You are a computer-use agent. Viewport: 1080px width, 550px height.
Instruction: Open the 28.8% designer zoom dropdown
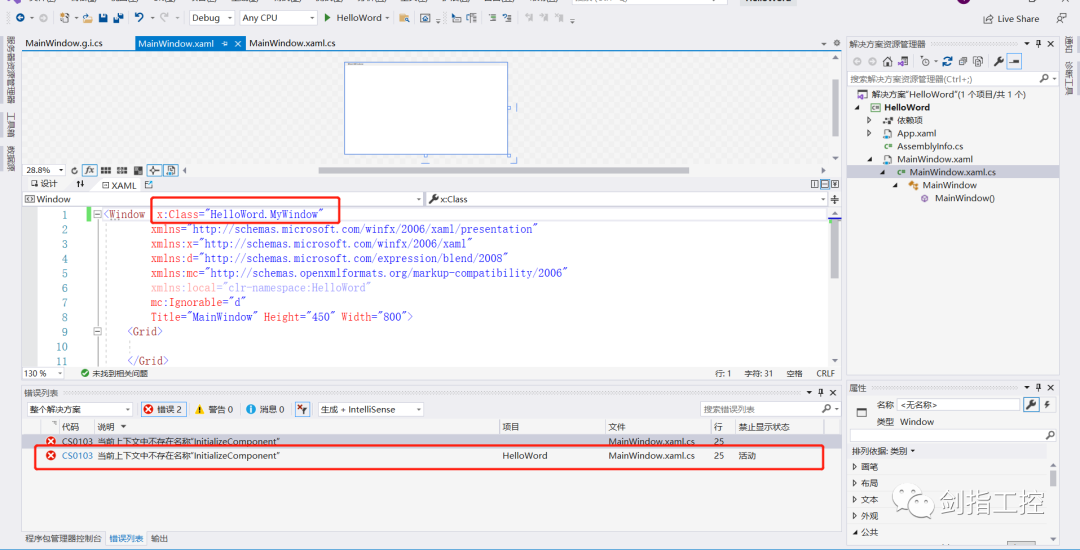44,169
